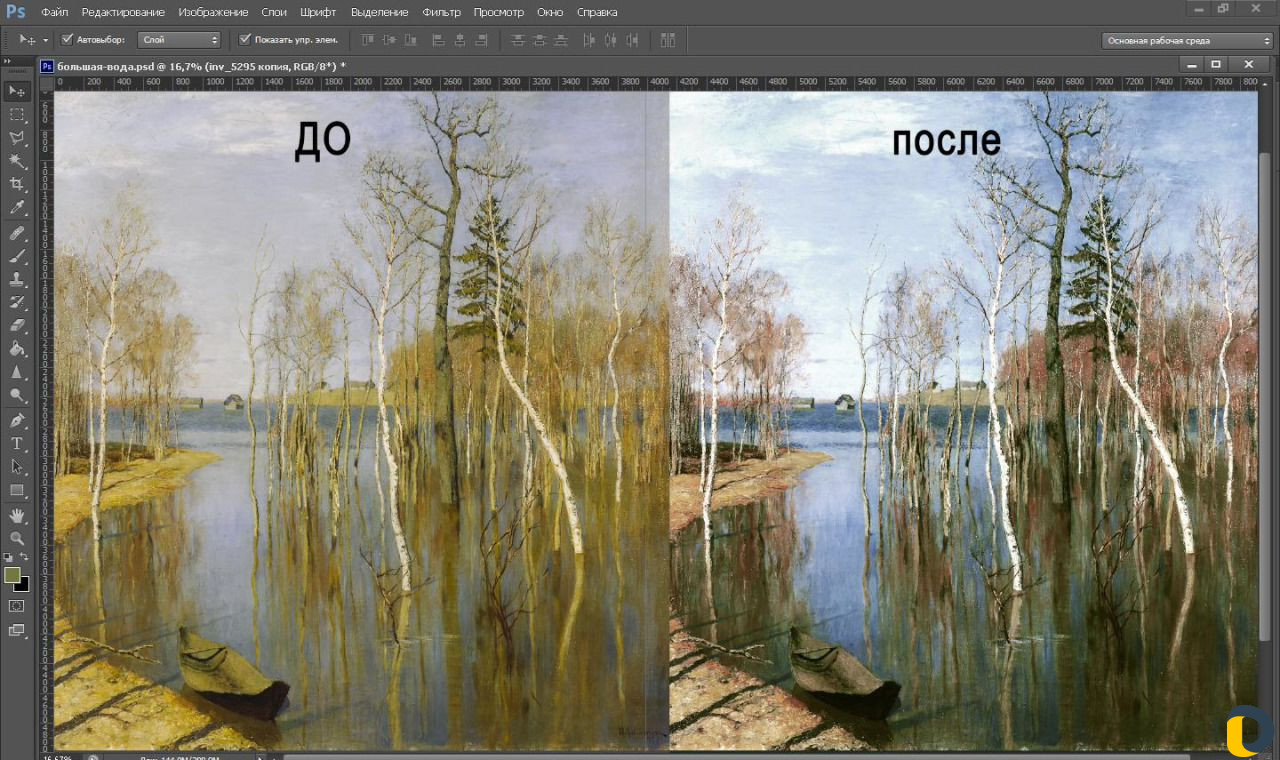Reset default foreground and background colors
This screenshot has height=760, width=1280.
click(x=9, y=557)
